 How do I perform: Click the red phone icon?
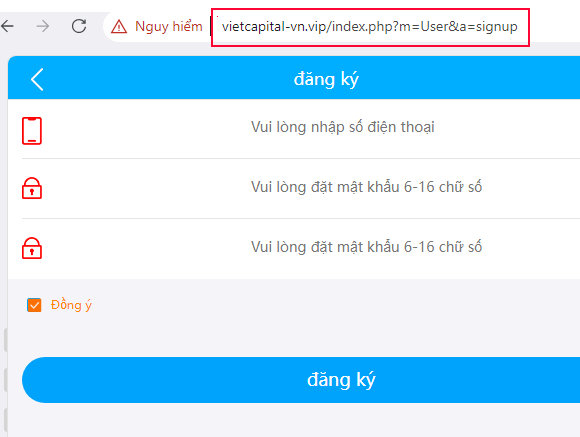coord(32,131)
